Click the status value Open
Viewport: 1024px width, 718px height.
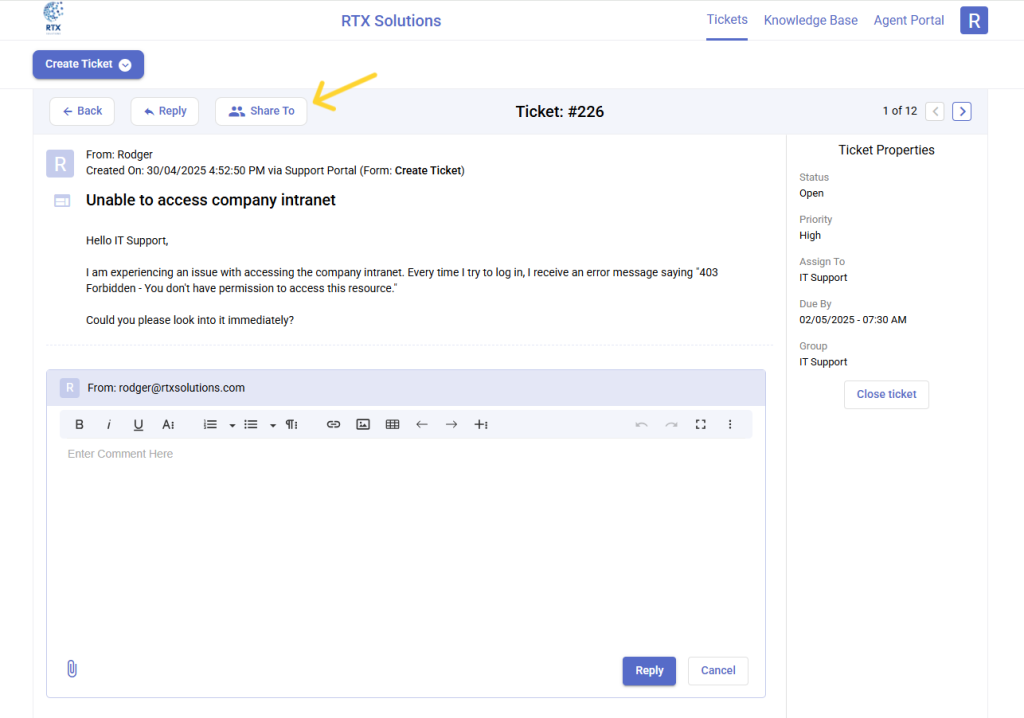[x=811, y=193]
